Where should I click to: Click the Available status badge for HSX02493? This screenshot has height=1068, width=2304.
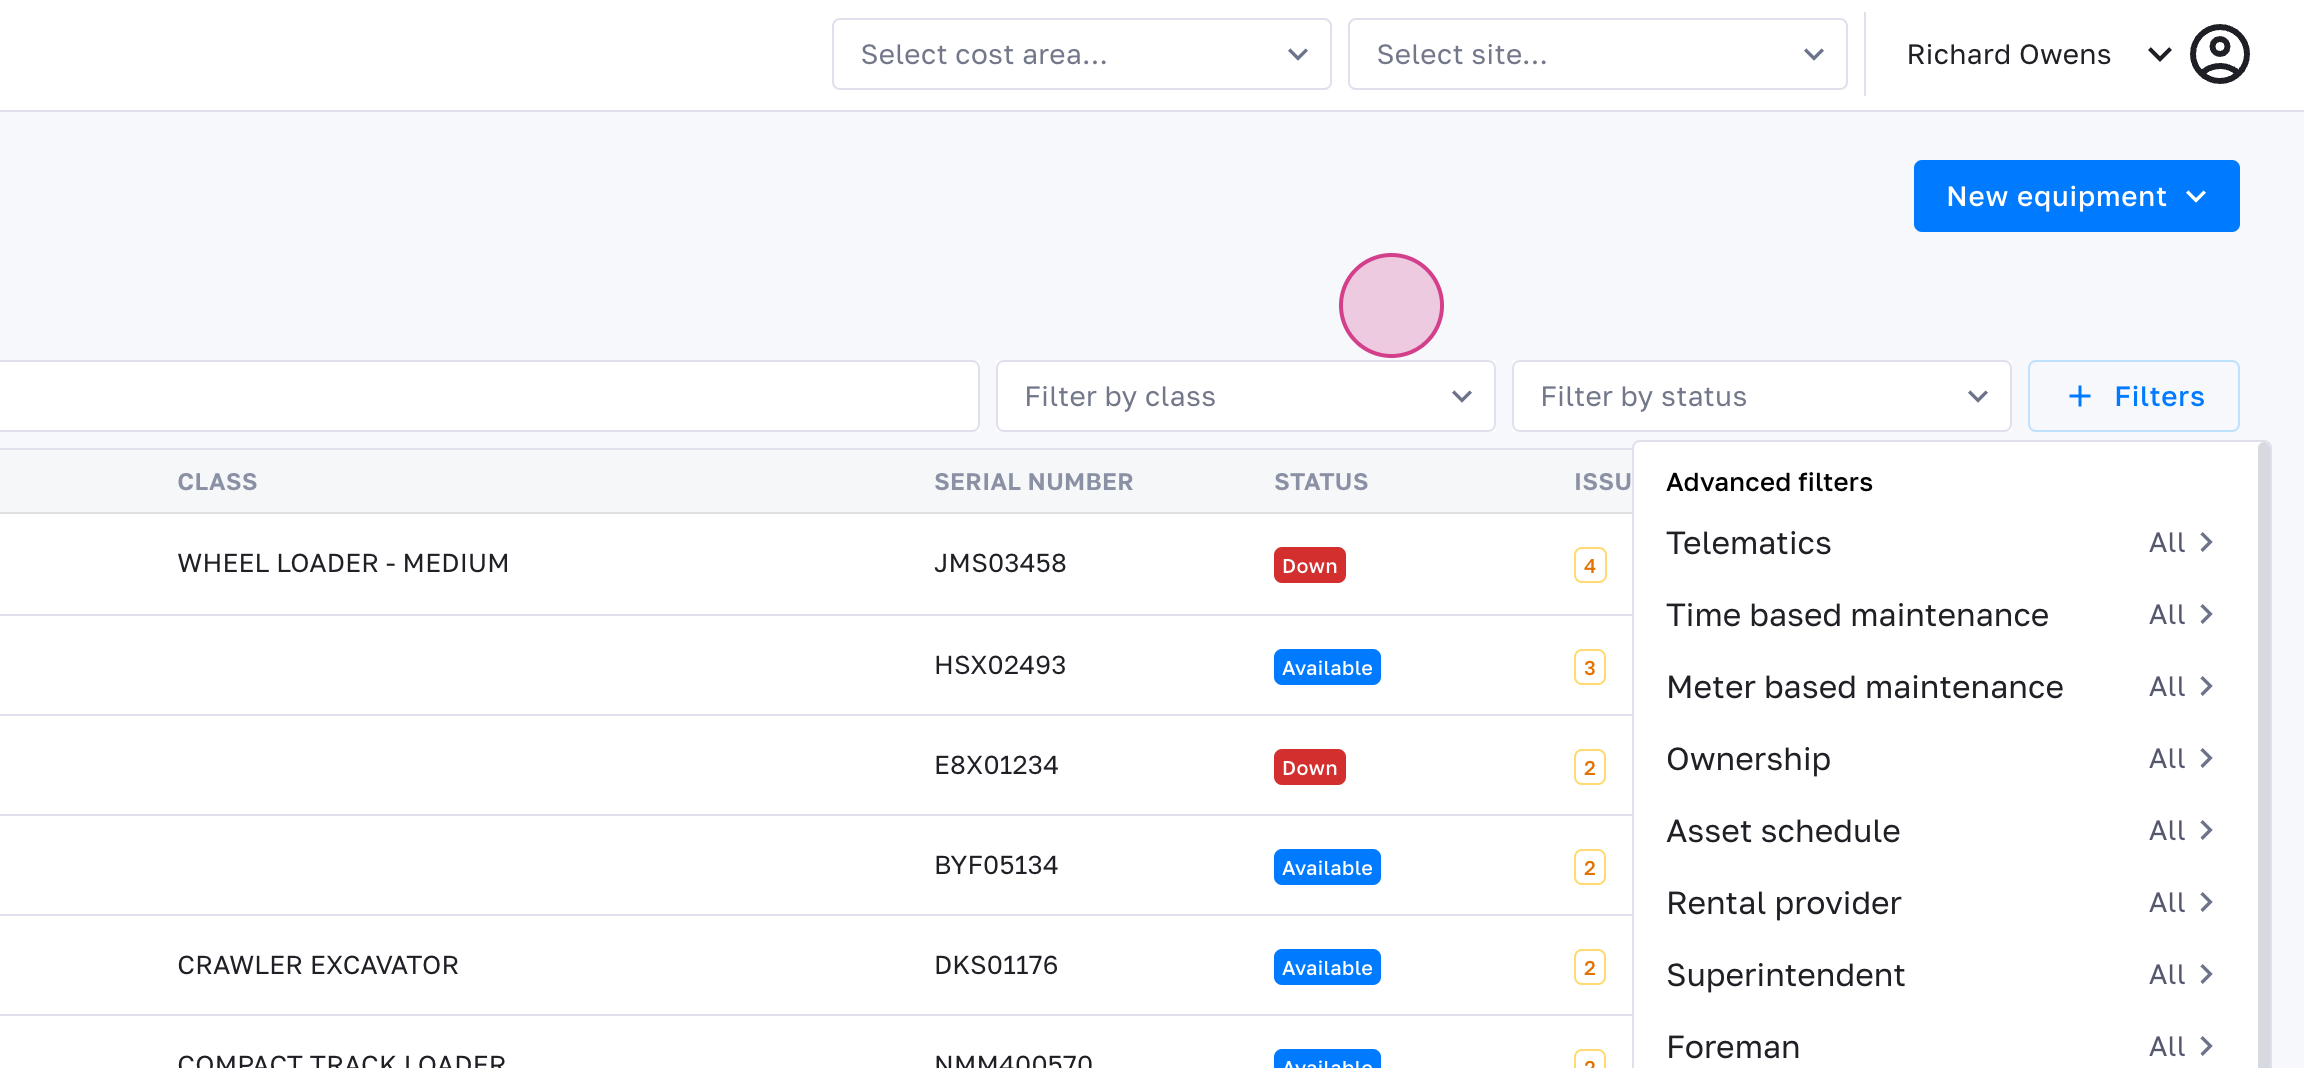(x=1326, y=668)
